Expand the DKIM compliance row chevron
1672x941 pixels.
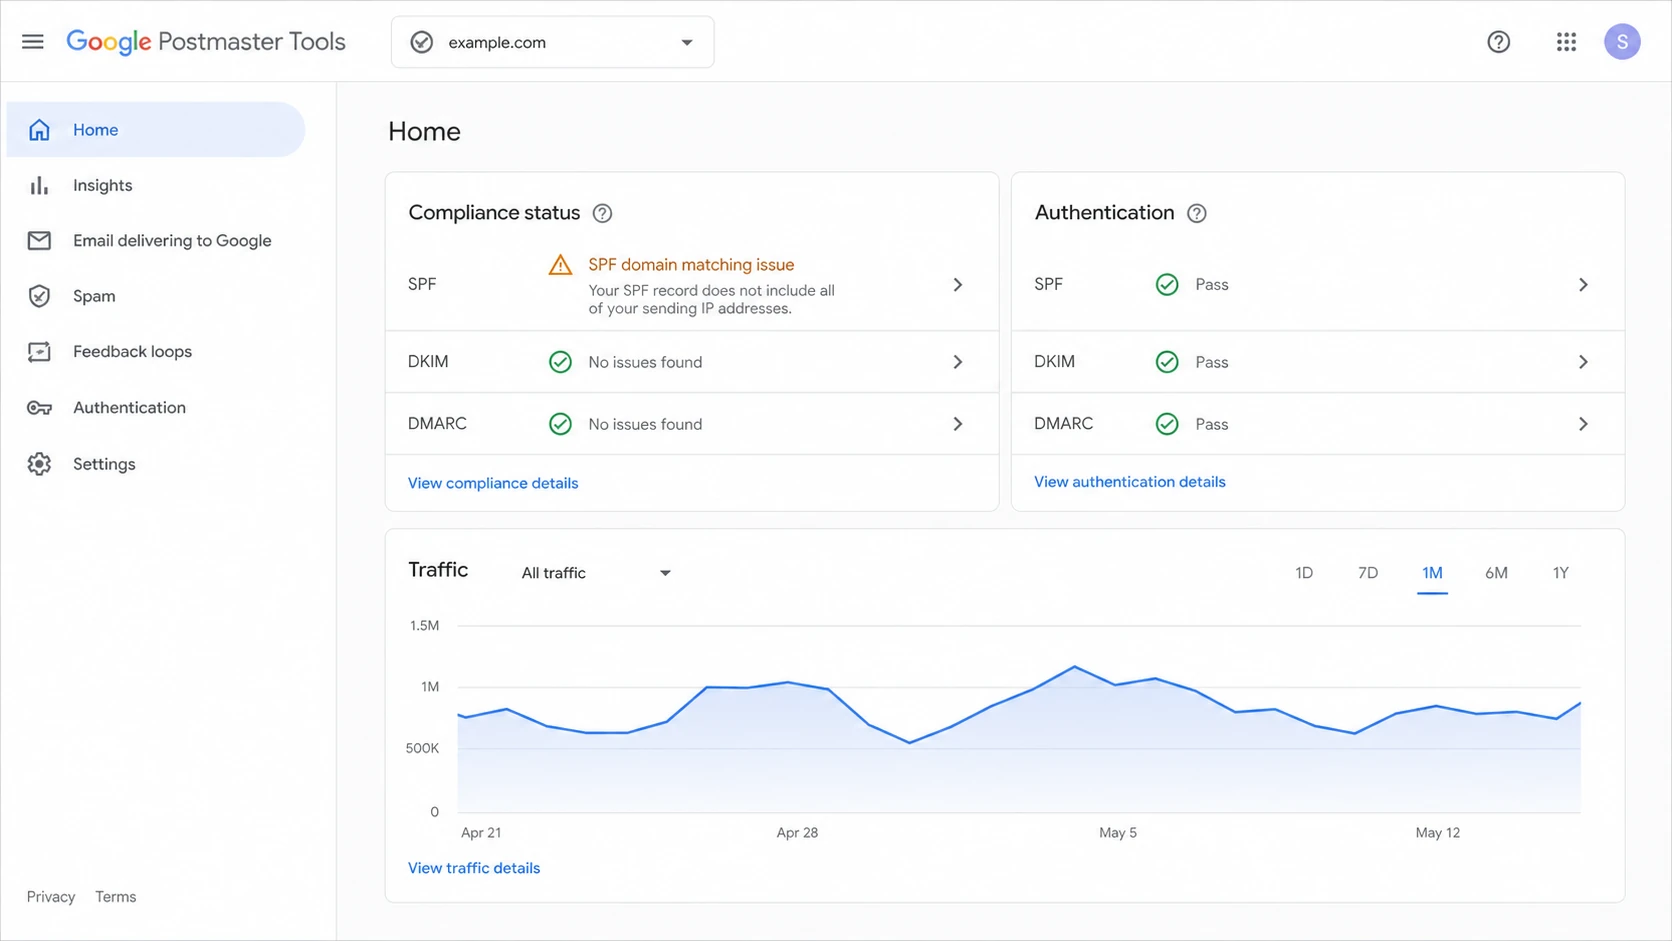[957, 362]
